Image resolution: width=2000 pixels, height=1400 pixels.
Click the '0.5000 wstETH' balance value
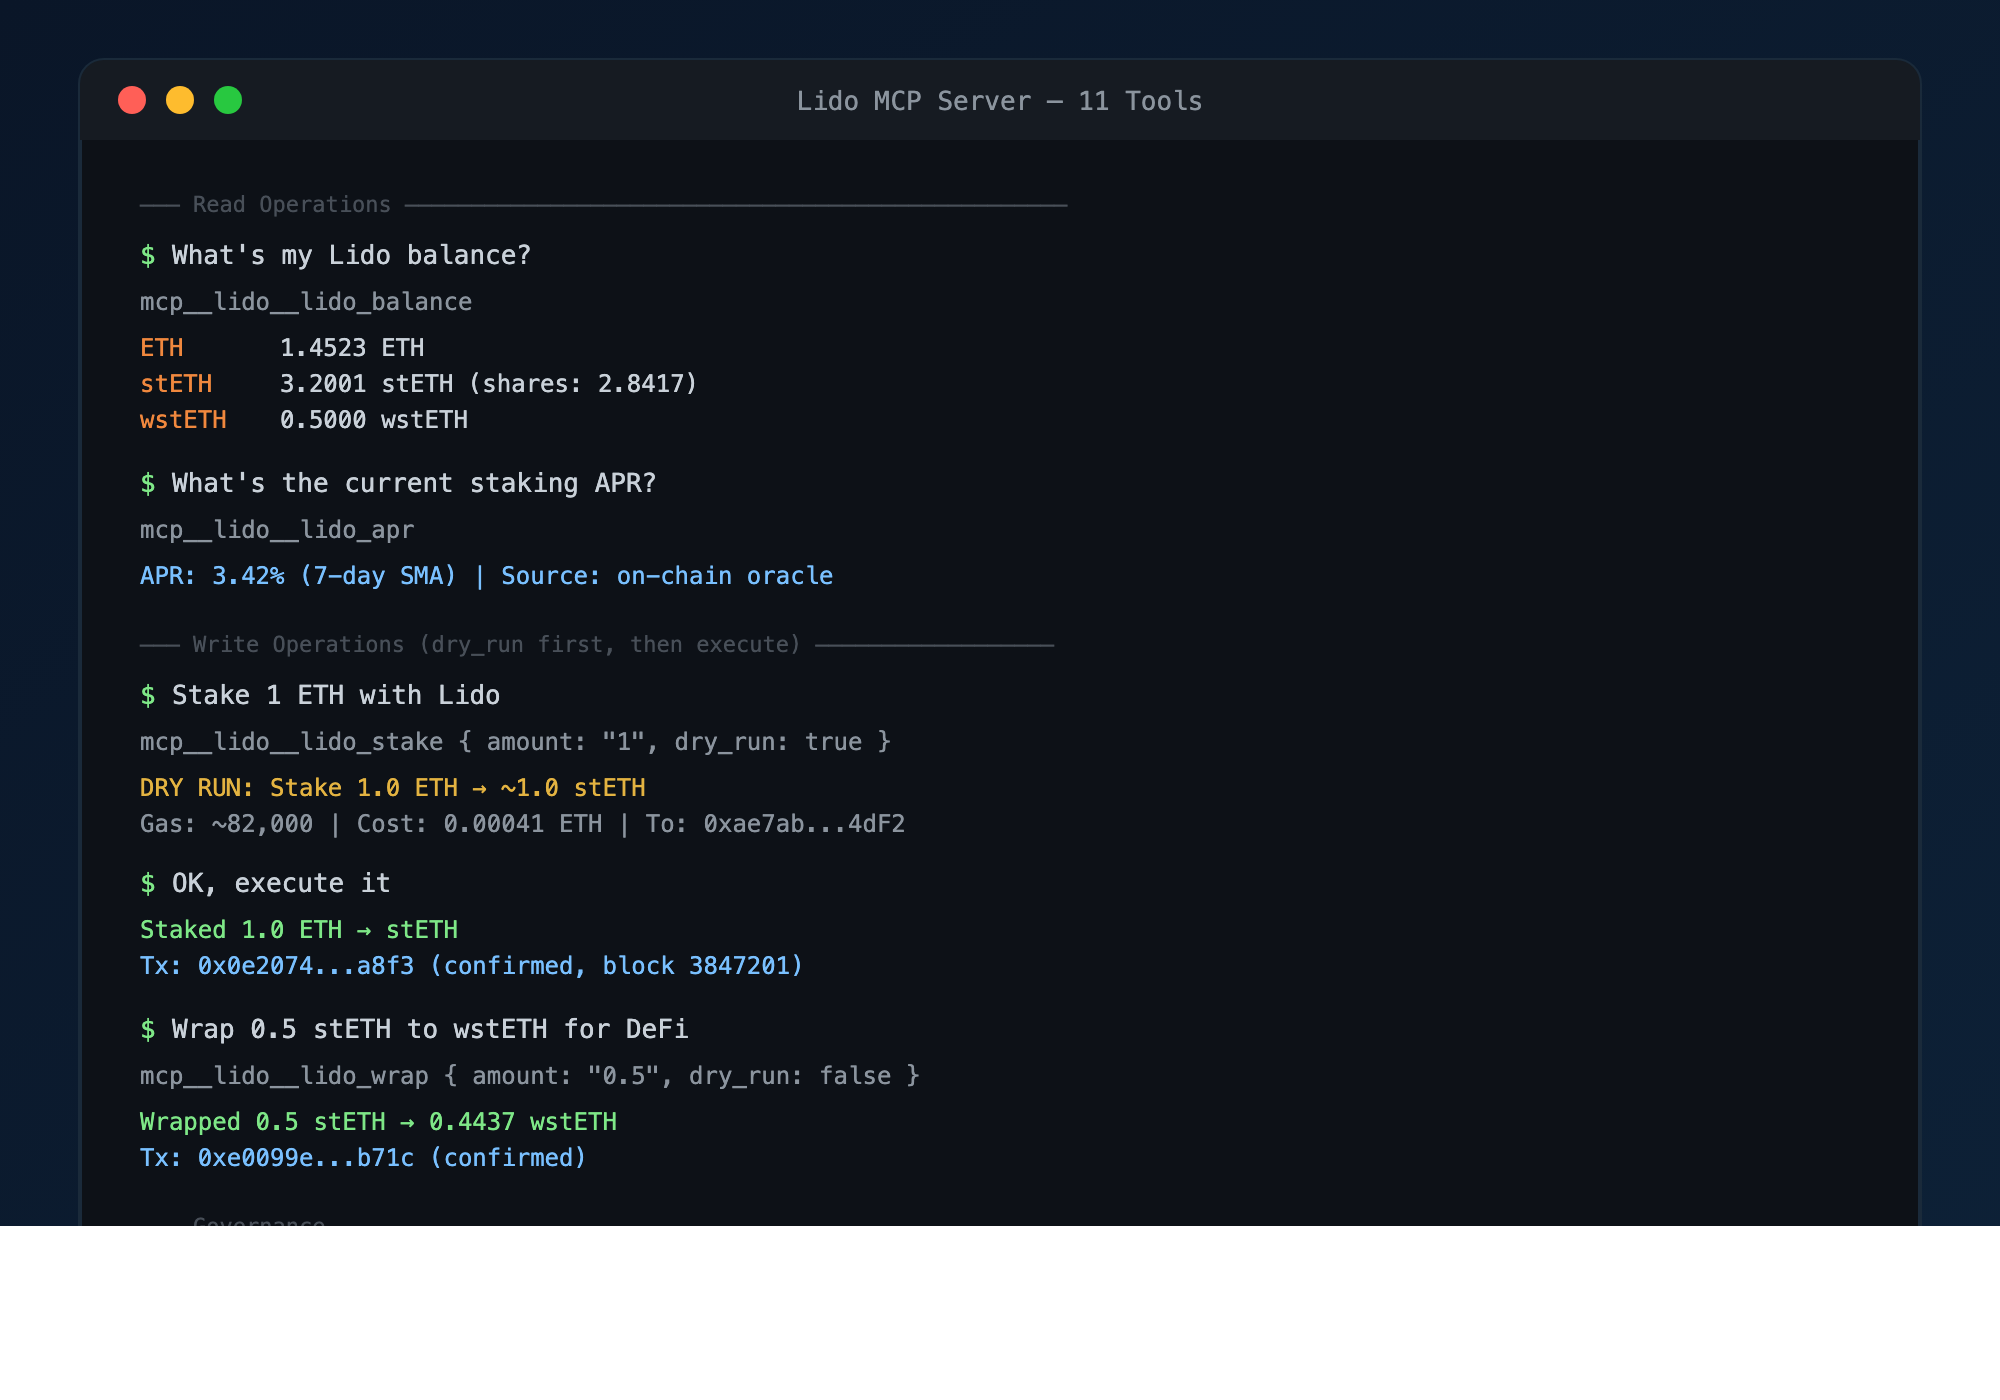point(374,420)
